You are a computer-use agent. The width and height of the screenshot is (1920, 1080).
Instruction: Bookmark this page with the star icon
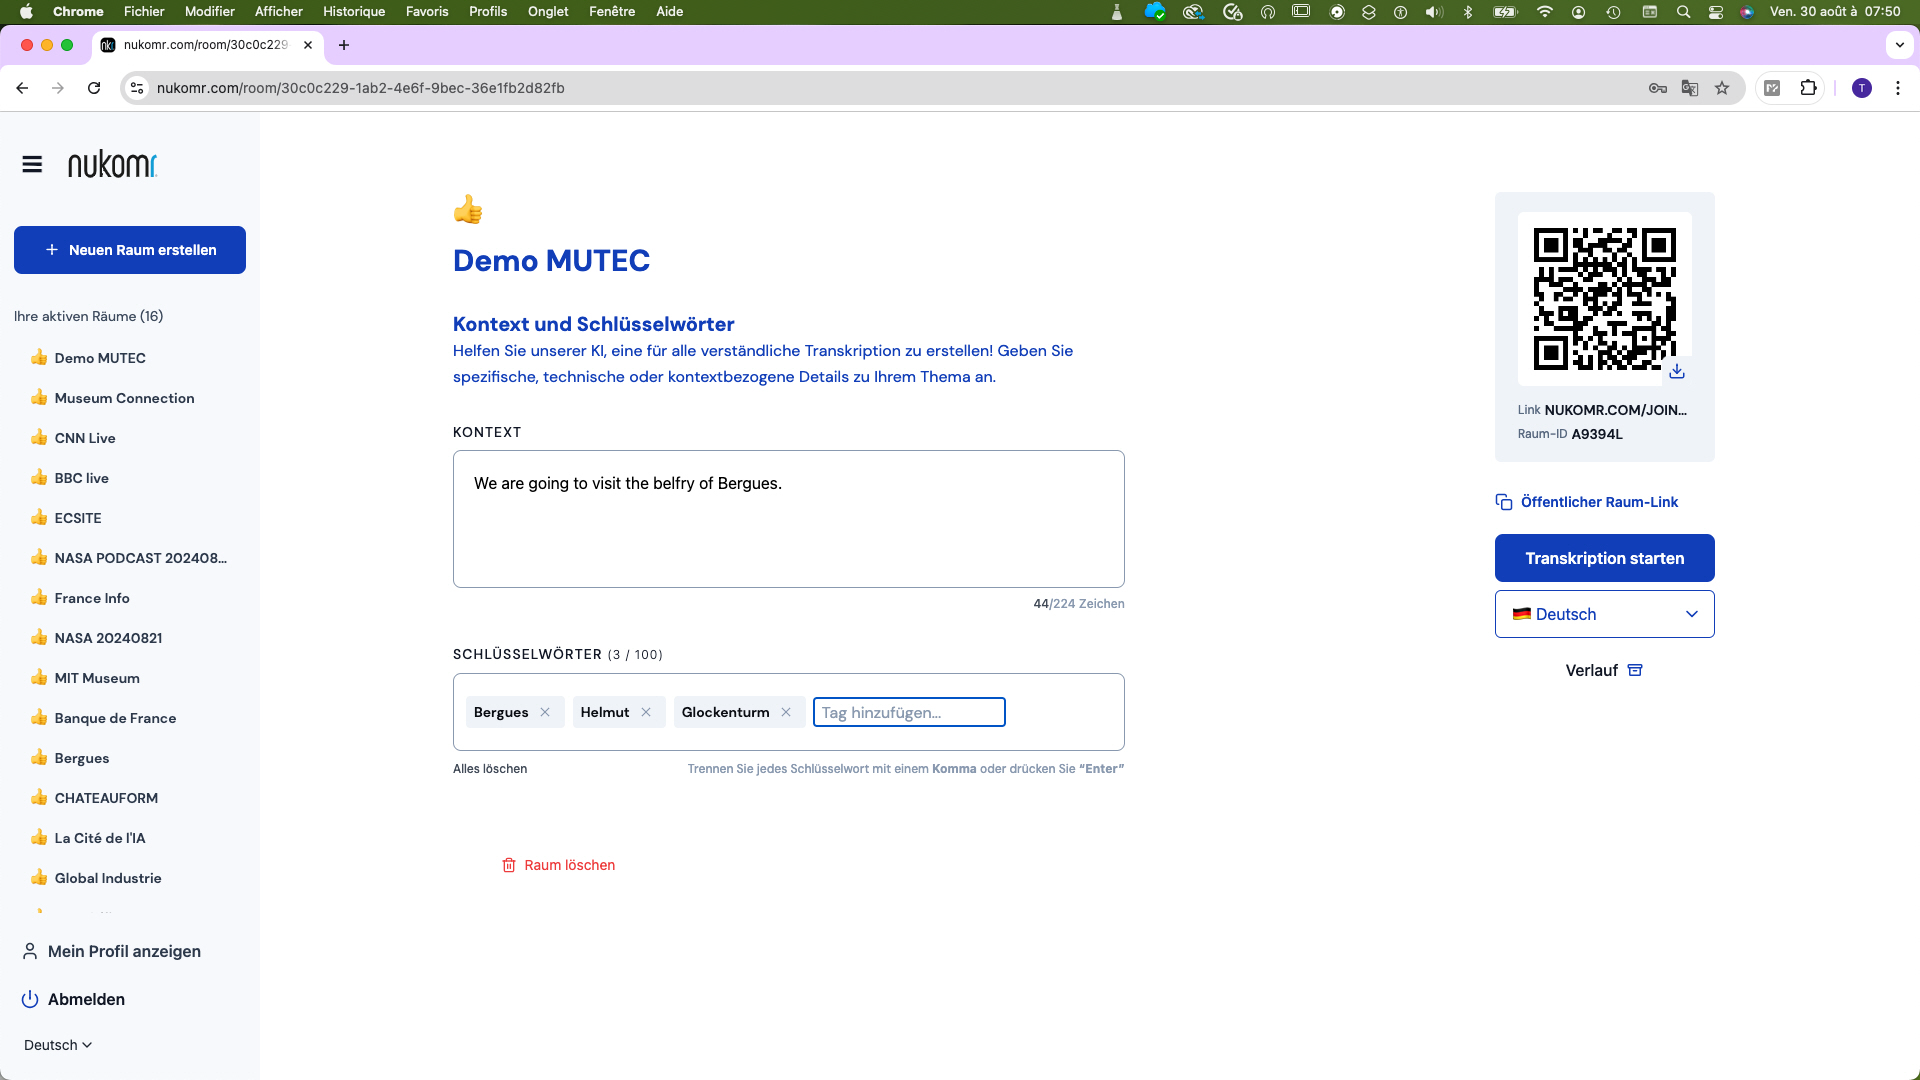1722,88
